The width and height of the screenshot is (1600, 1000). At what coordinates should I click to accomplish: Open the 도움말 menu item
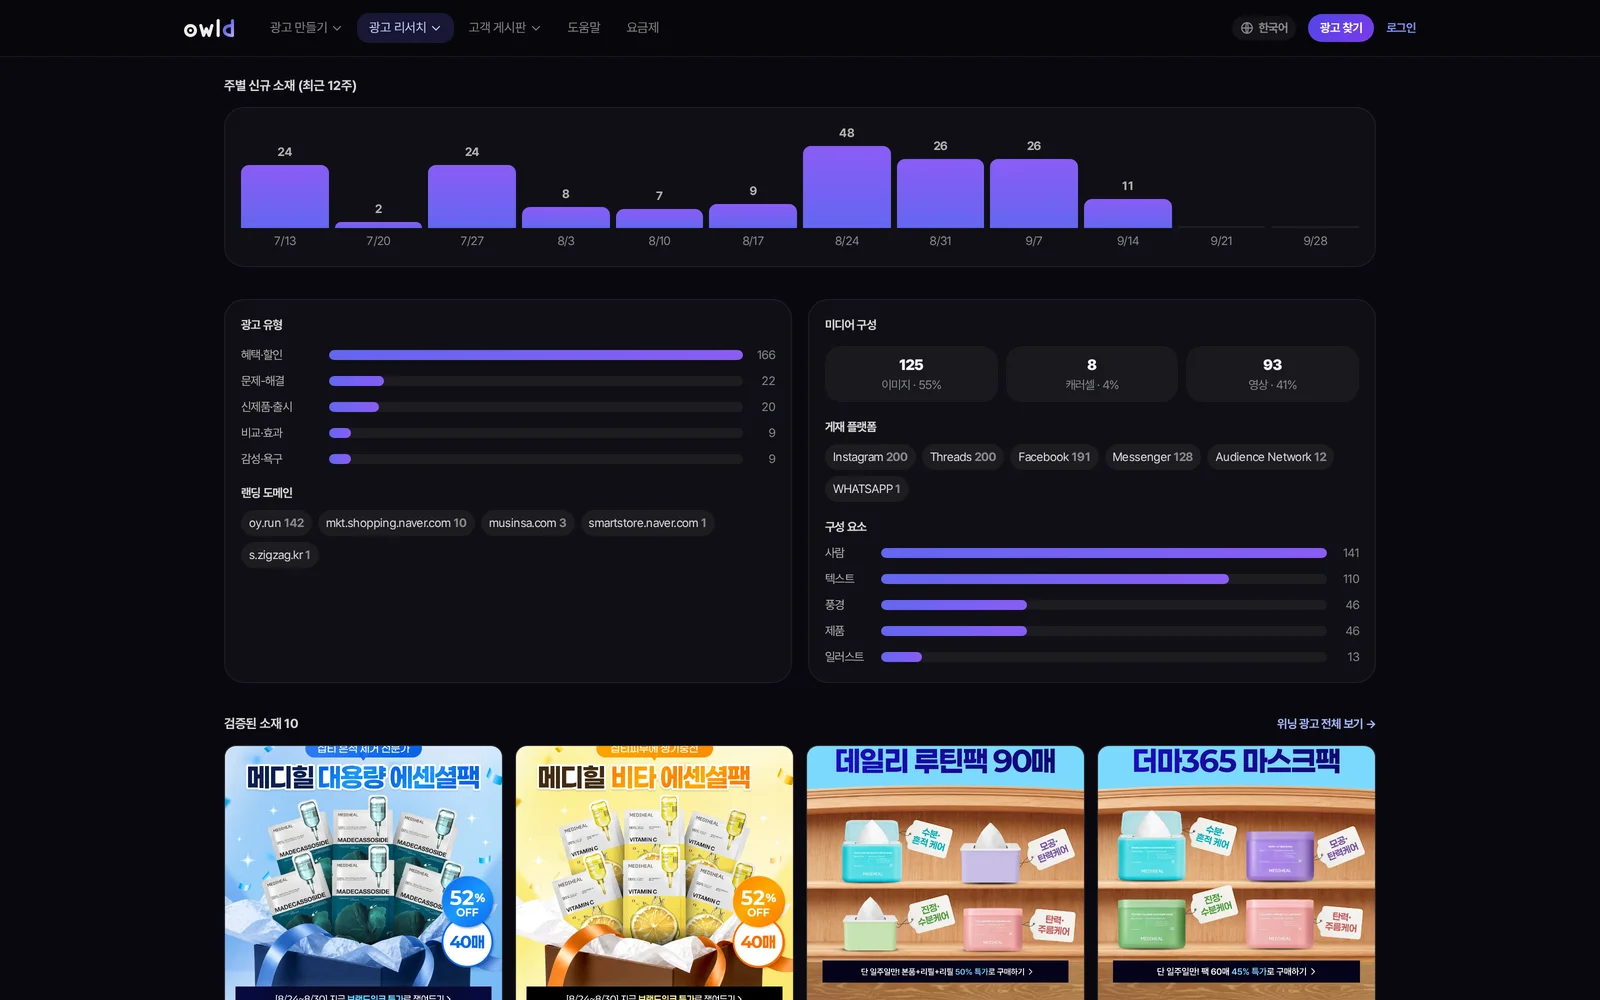[x=584, y=28]
